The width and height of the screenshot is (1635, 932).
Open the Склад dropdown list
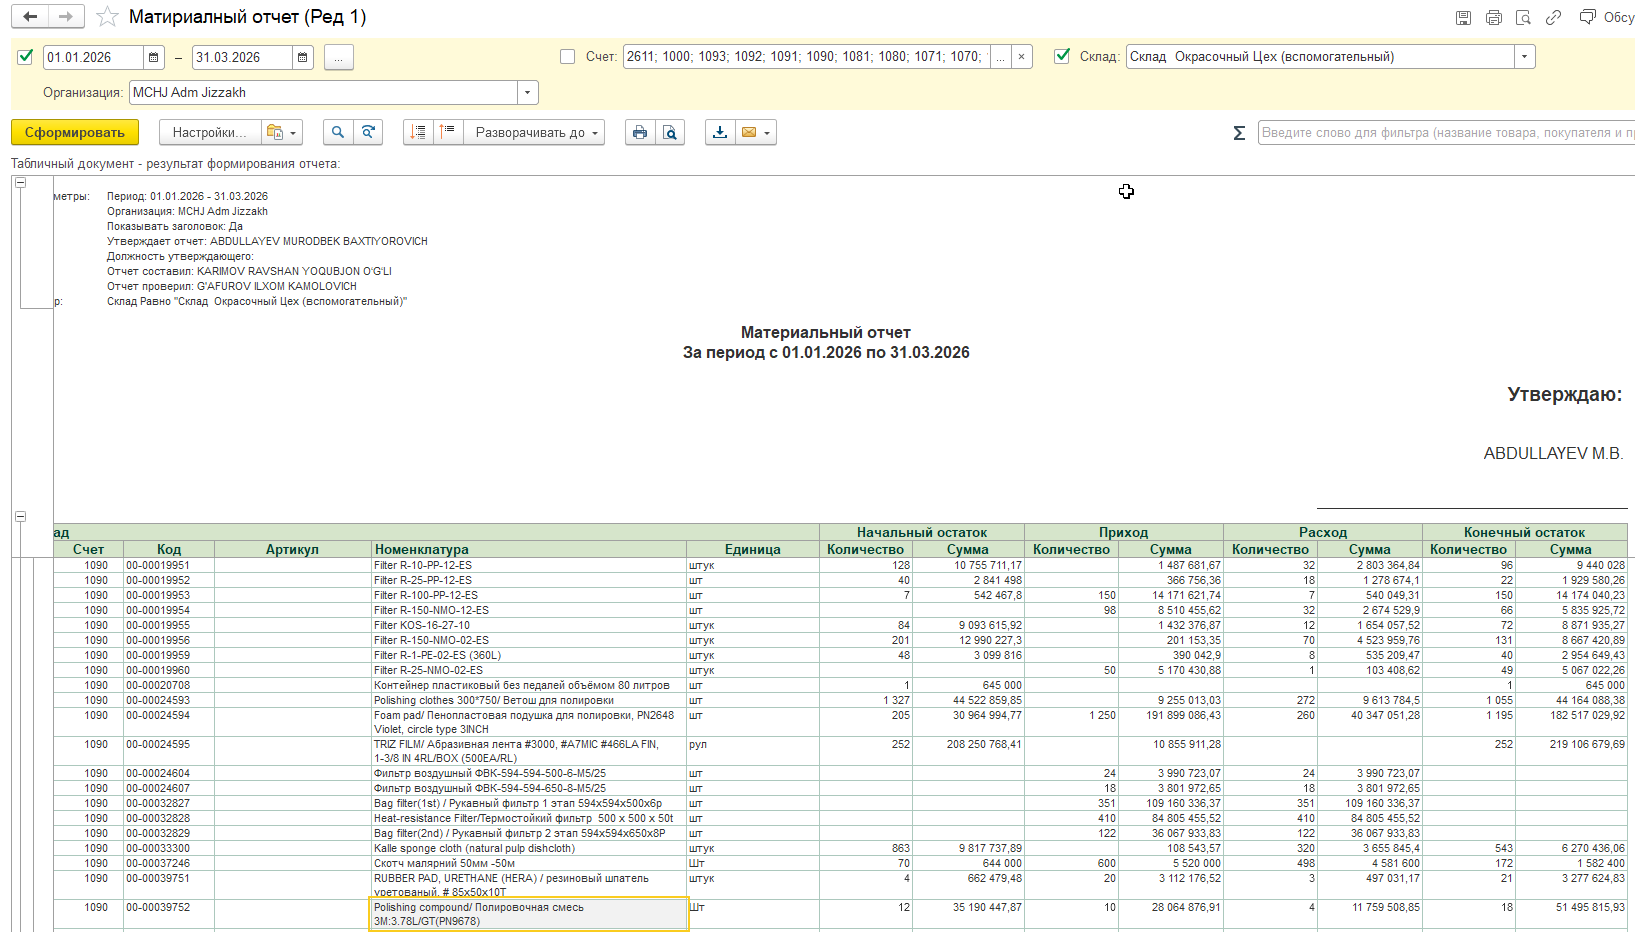(1524, 57)
